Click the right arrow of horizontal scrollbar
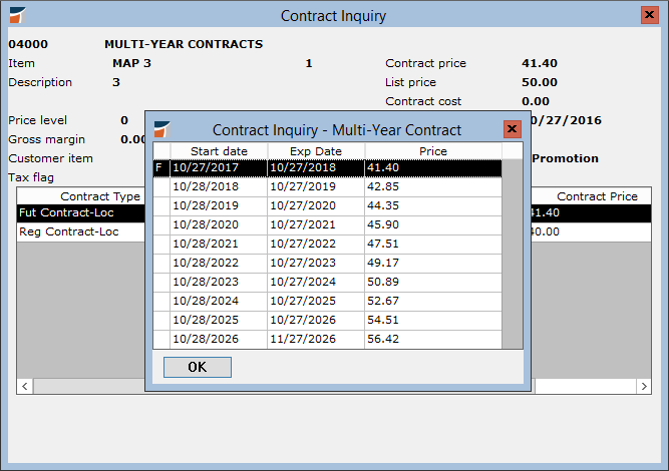Image resolution: width=669 pixels, height=471 pixels. [644, 386]
